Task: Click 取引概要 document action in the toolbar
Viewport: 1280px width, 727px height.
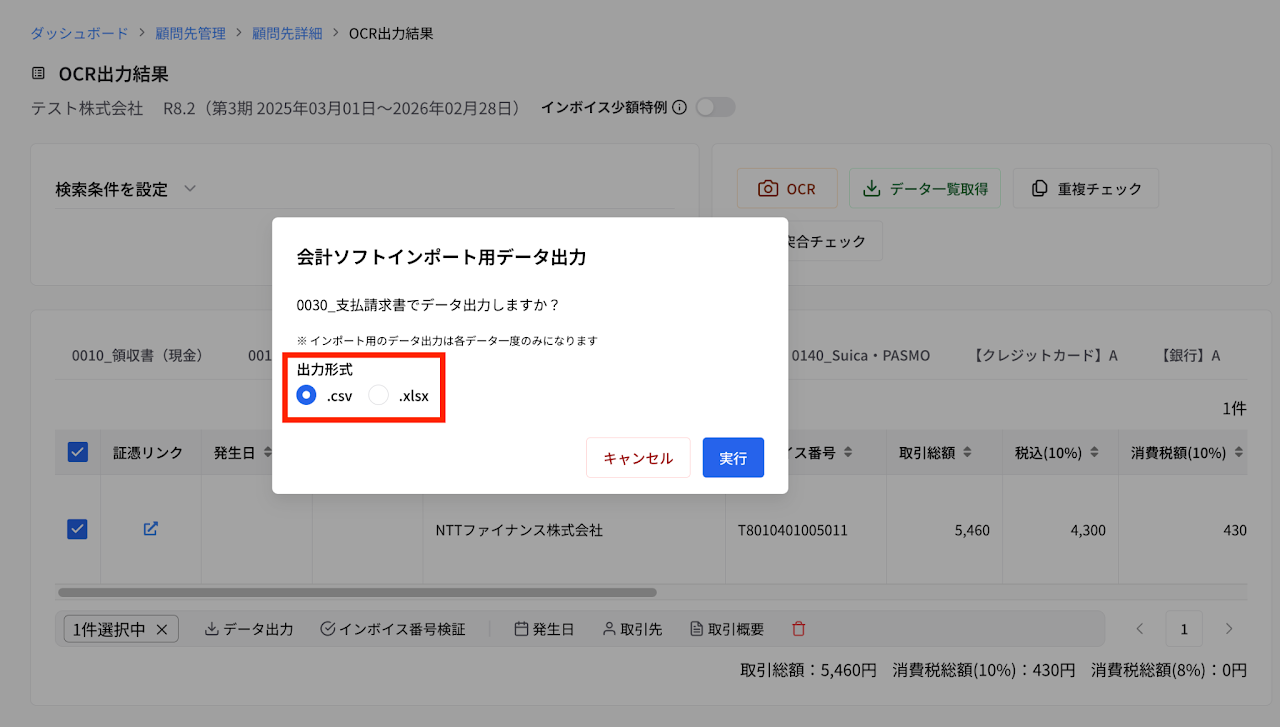Action: click(727, 629)
